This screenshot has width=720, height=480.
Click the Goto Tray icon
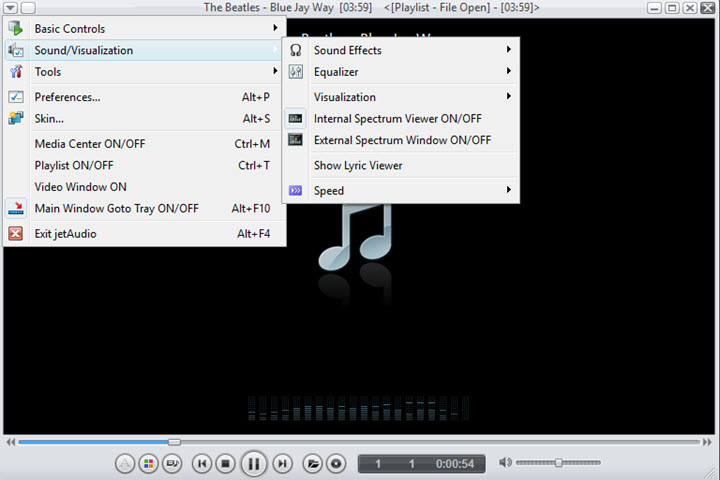[16, 208]
